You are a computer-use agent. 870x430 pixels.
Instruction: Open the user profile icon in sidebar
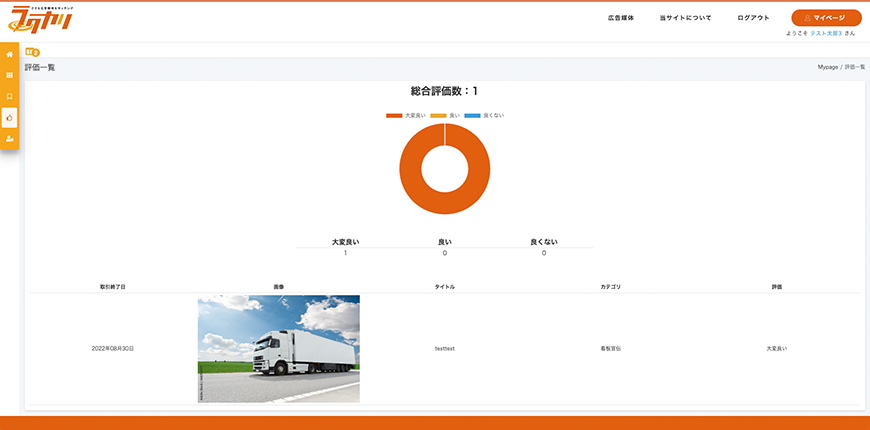[x=10, y=138]
